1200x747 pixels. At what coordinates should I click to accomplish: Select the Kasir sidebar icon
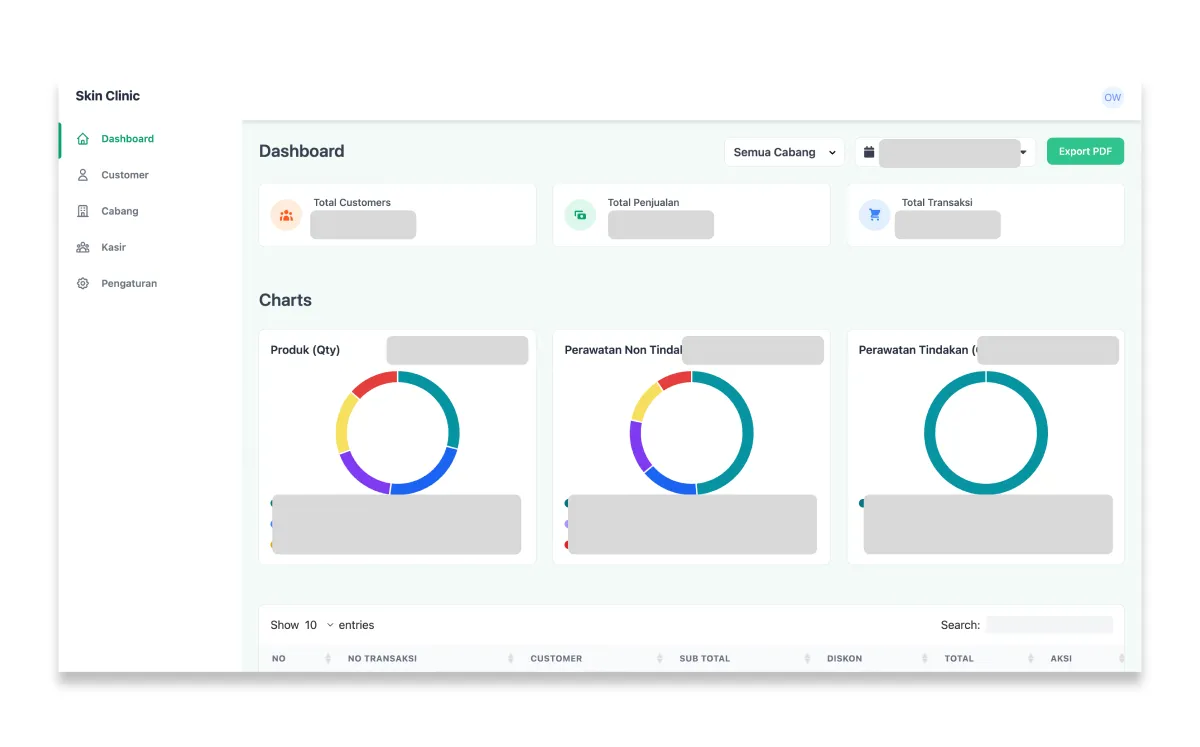[82, 247]
